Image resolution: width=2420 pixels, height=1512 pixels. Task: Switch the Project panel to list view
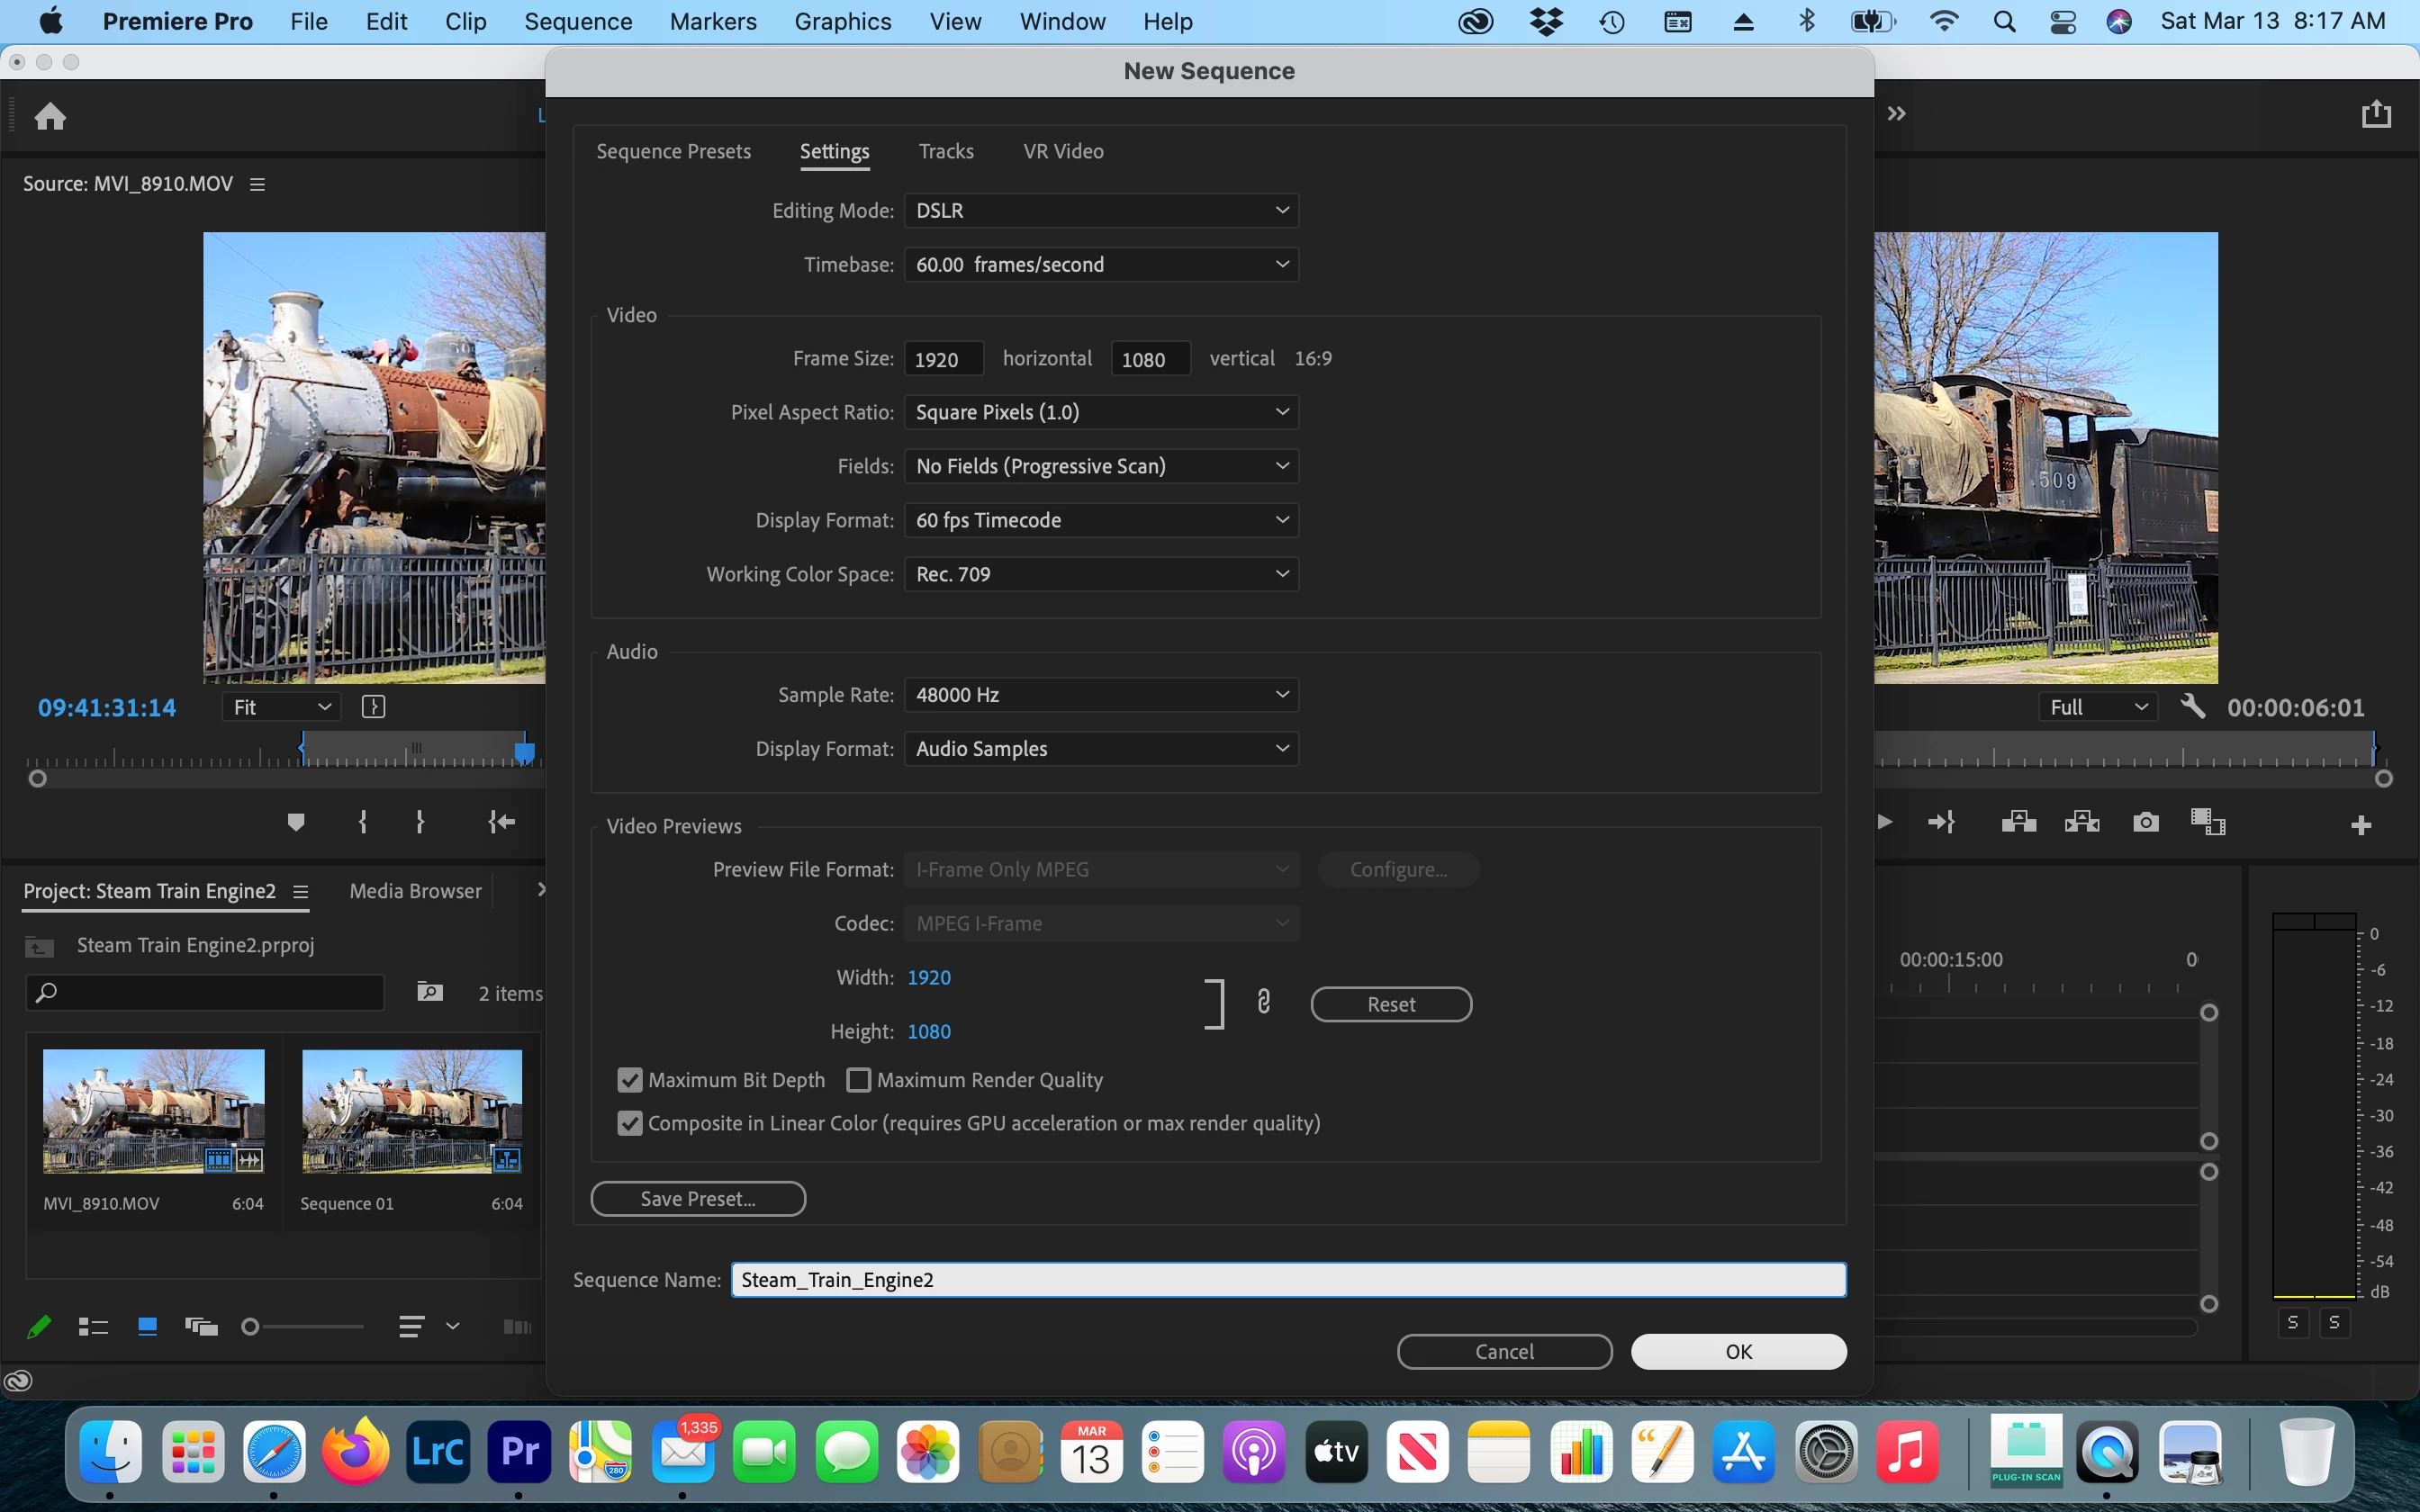(x=93, y=1327)
